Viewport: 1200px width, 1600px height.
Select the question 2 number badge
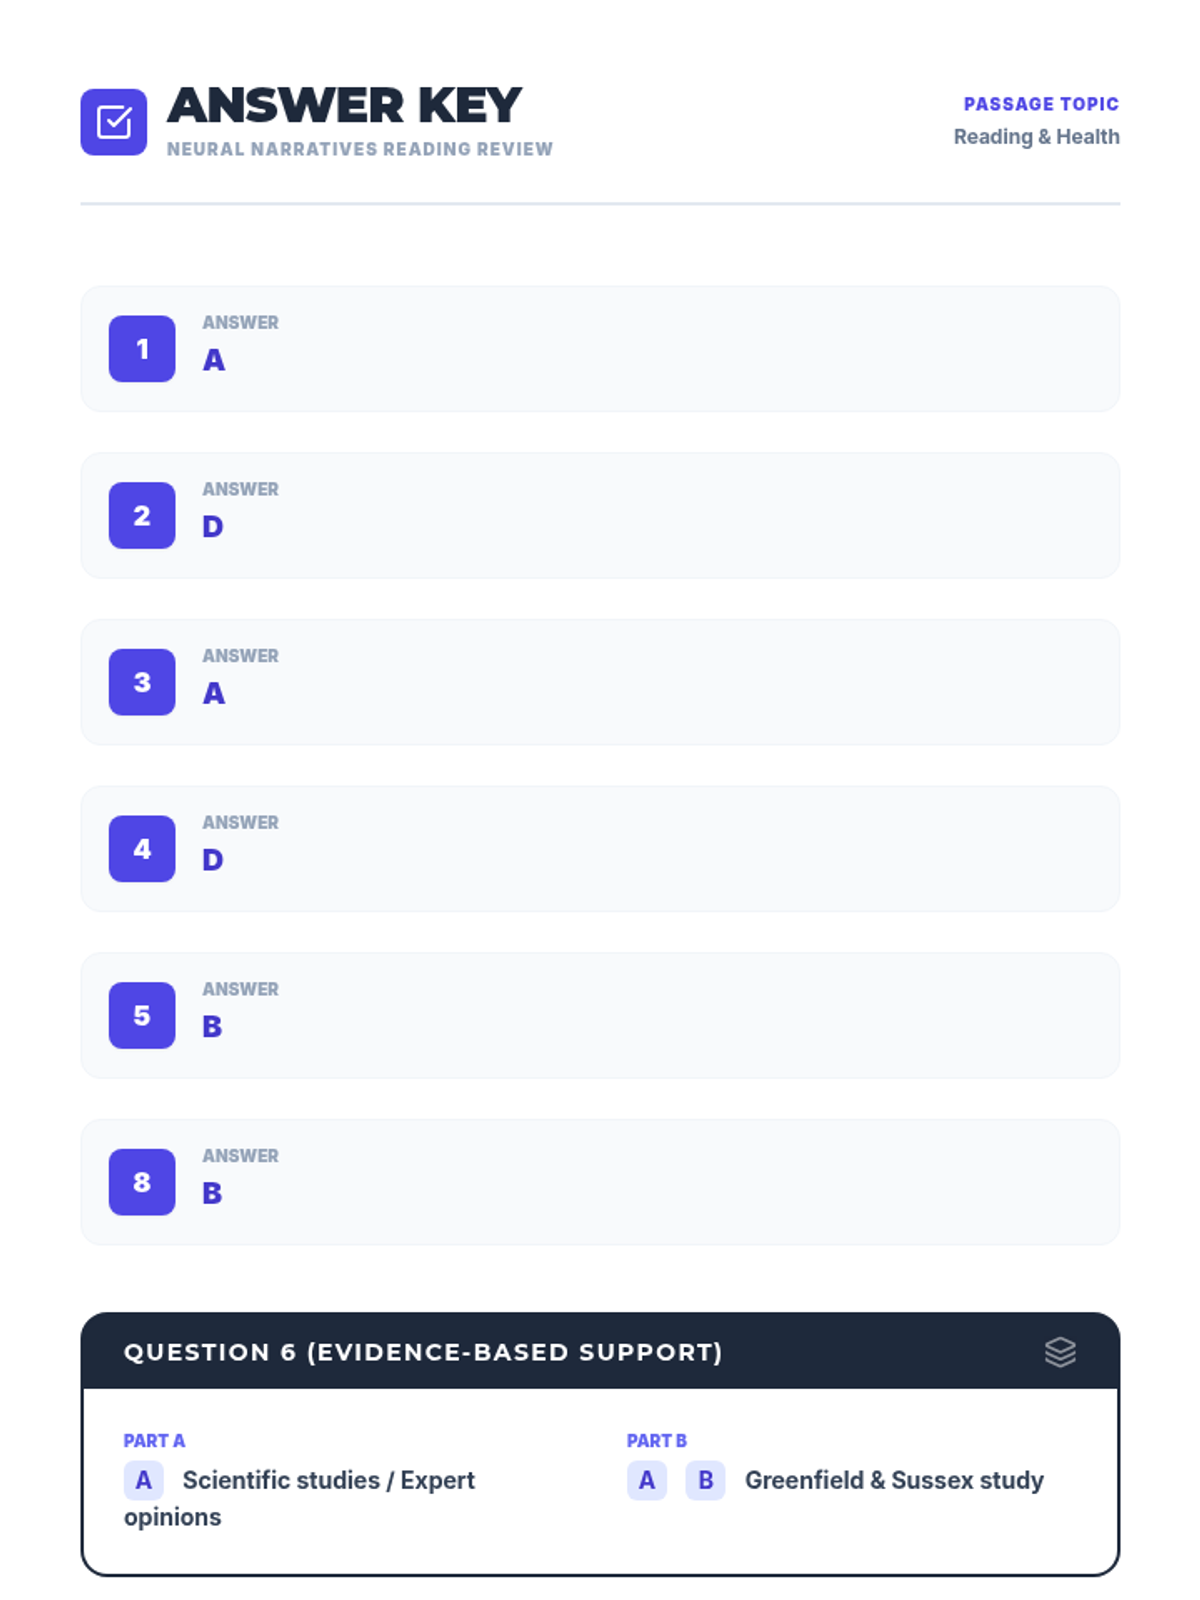tap(142, 516)
